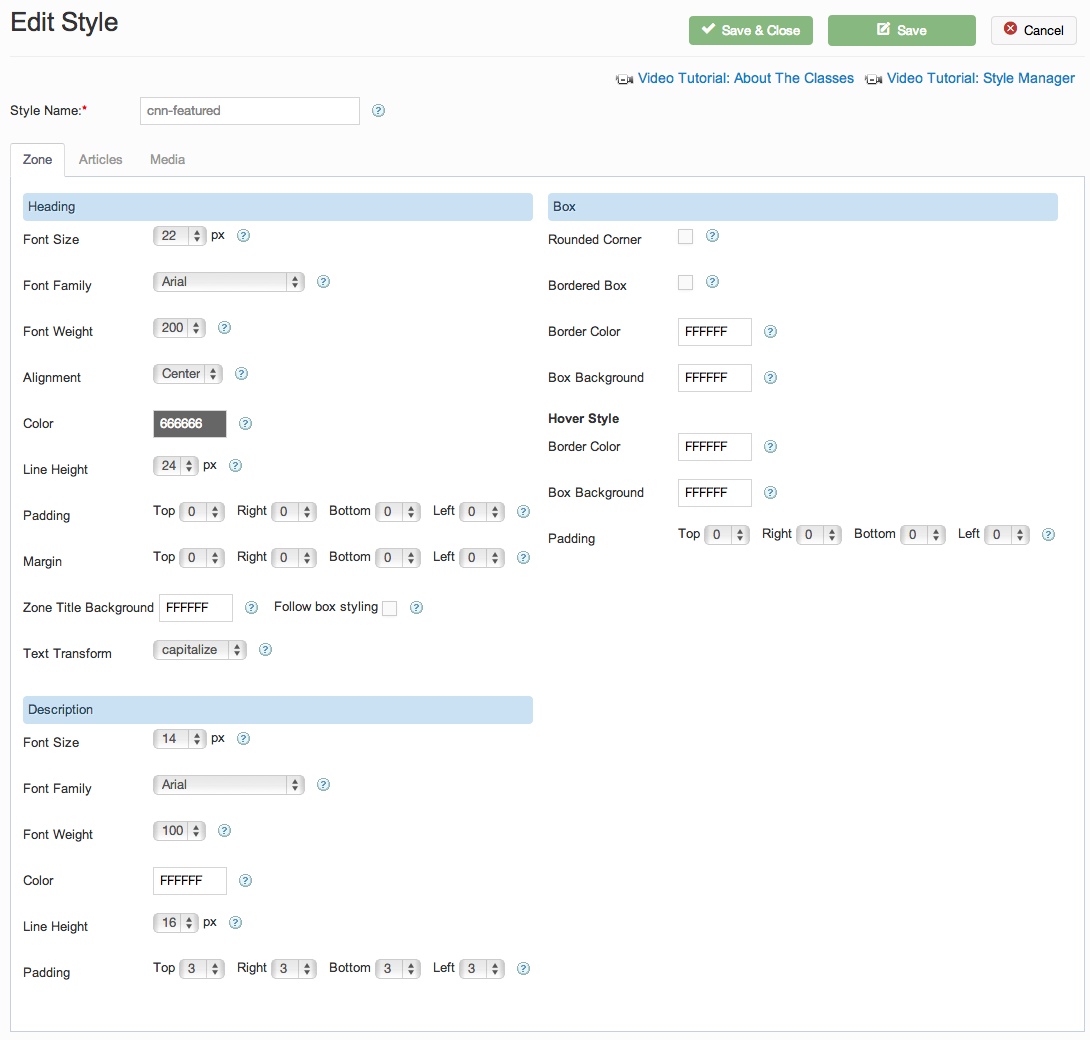The width and height of the screenshot is (1090, 1040).
Task: Open Description Padding Bottom selector
Action: [x=398, y=968]
